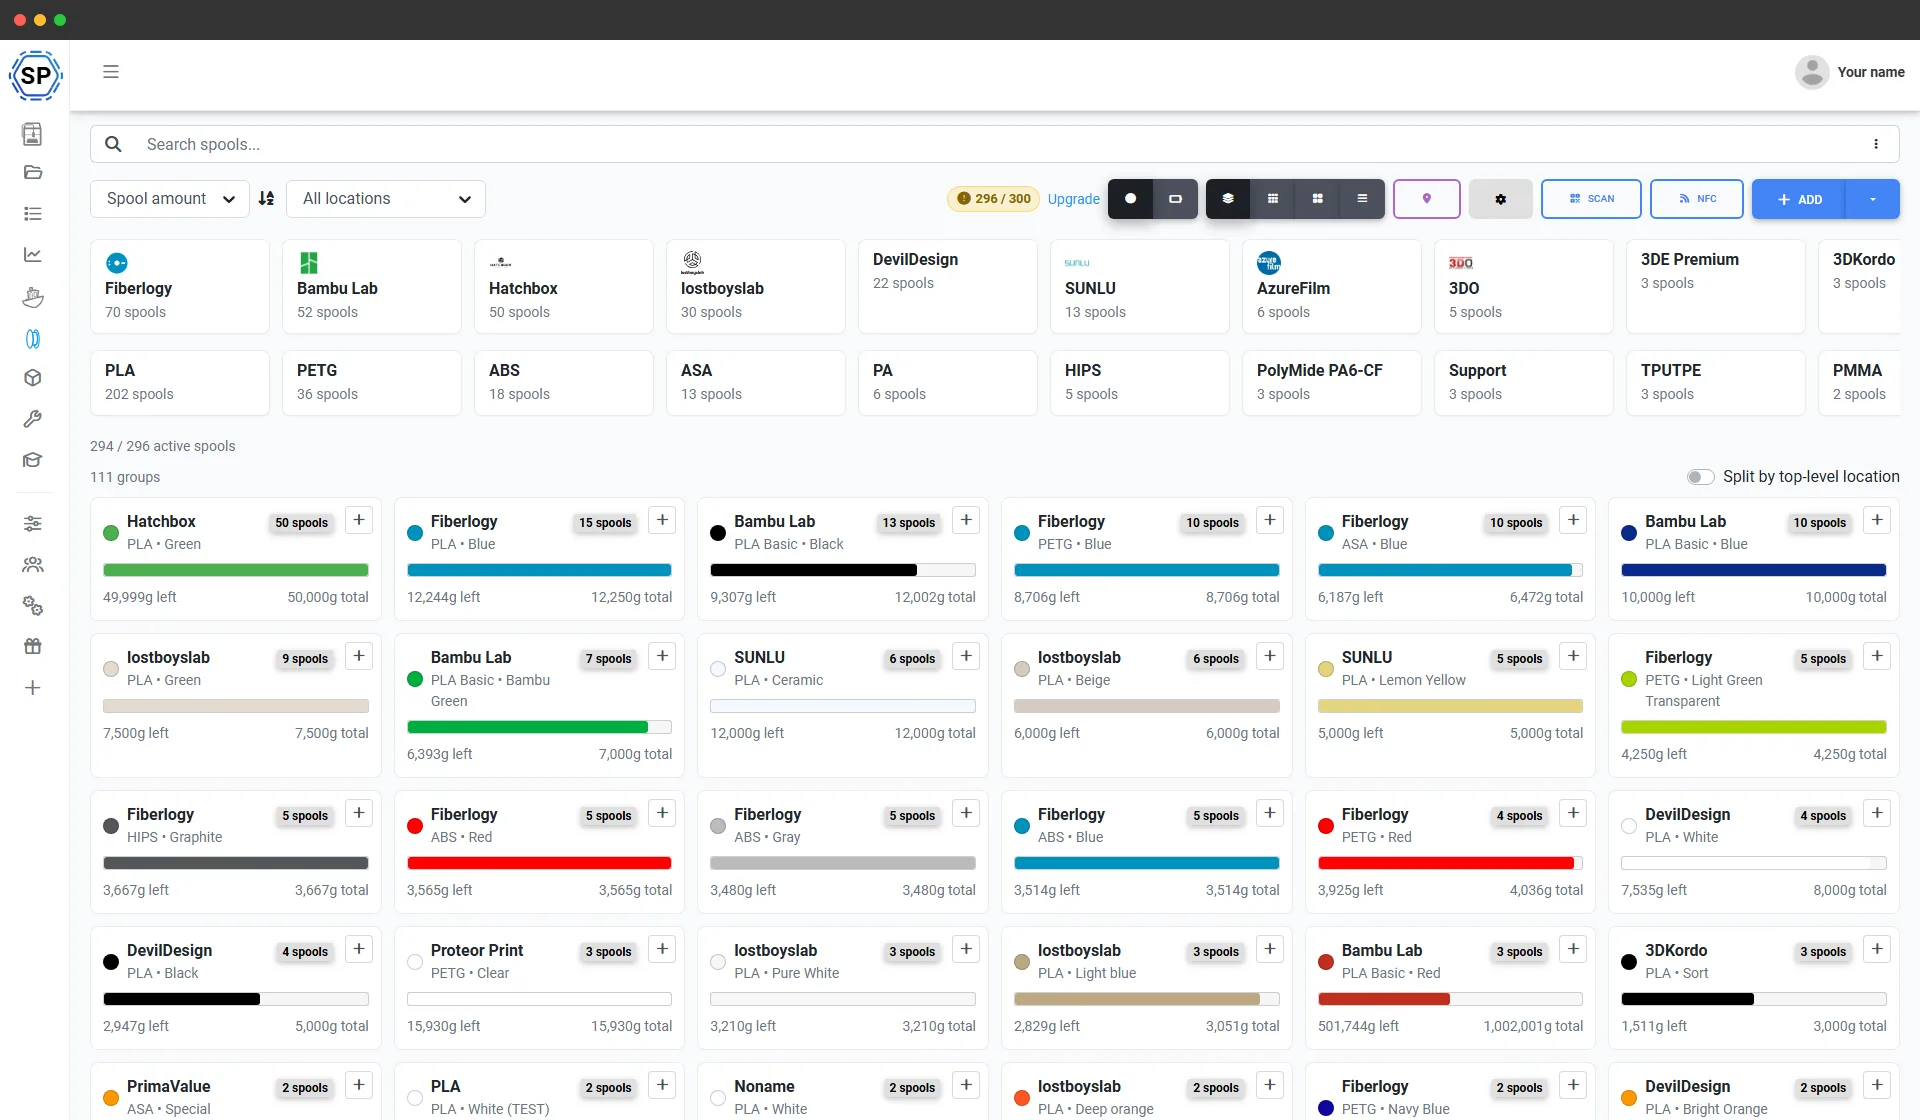Click green color dot of Hatchbox PLA Green
The width and height of the screenshot is (1920, 1120).
click(x=111, y=533)
